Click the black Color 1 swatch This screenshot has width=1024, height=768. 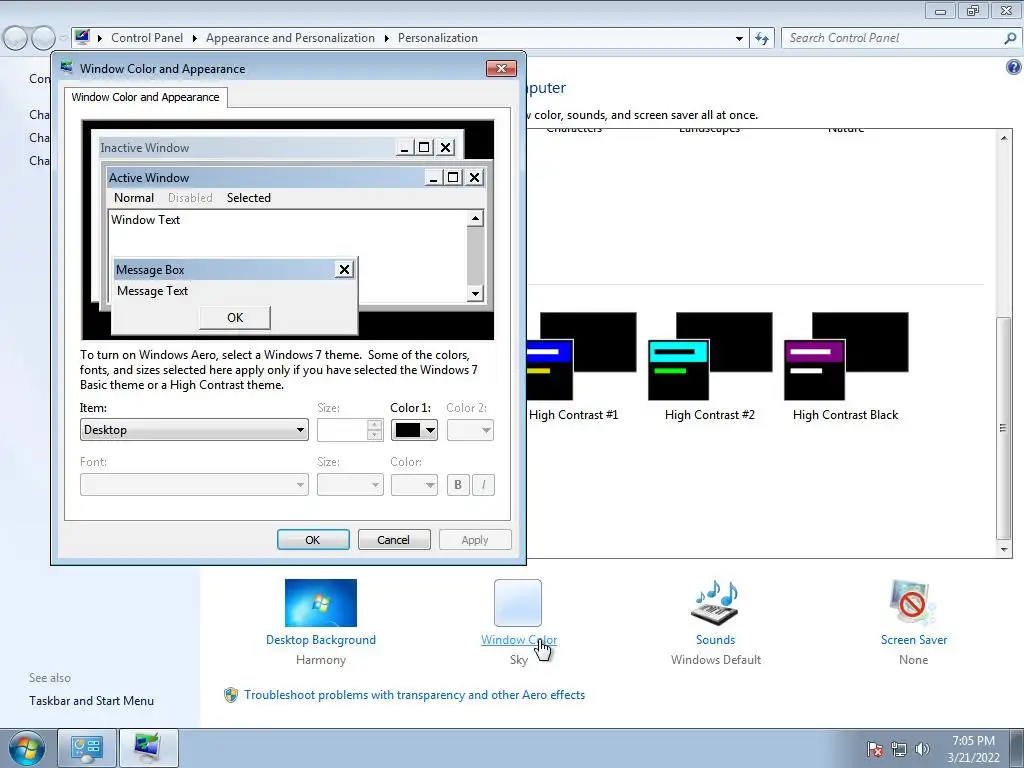(x=408, y=430)
